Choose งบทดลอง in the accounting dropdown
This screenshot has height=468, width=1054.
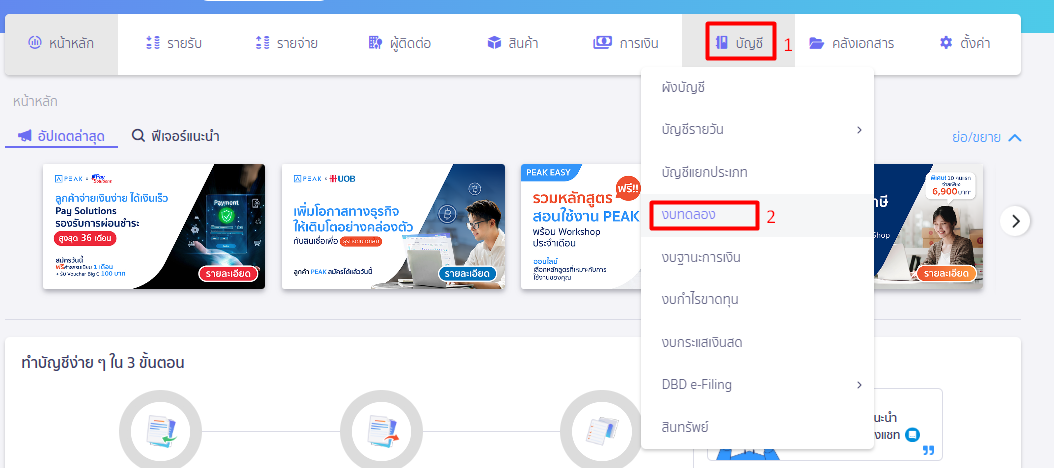point(758,215)
